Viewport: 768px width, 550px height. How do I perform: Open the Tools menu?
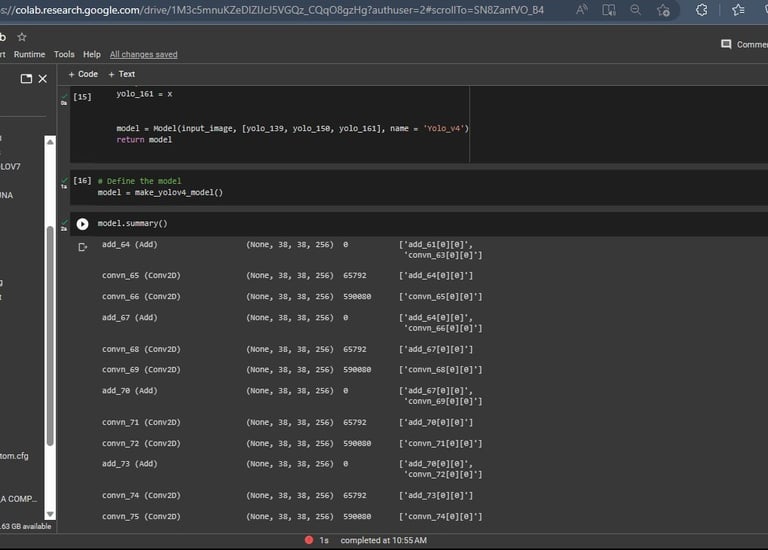click(64, 54)
